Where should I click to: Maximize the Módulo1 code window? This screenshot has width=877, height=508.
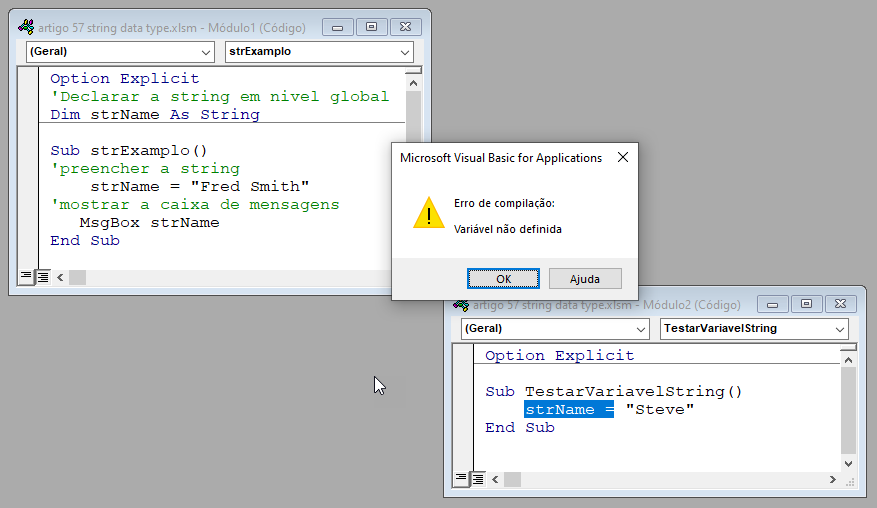point(371,27)
